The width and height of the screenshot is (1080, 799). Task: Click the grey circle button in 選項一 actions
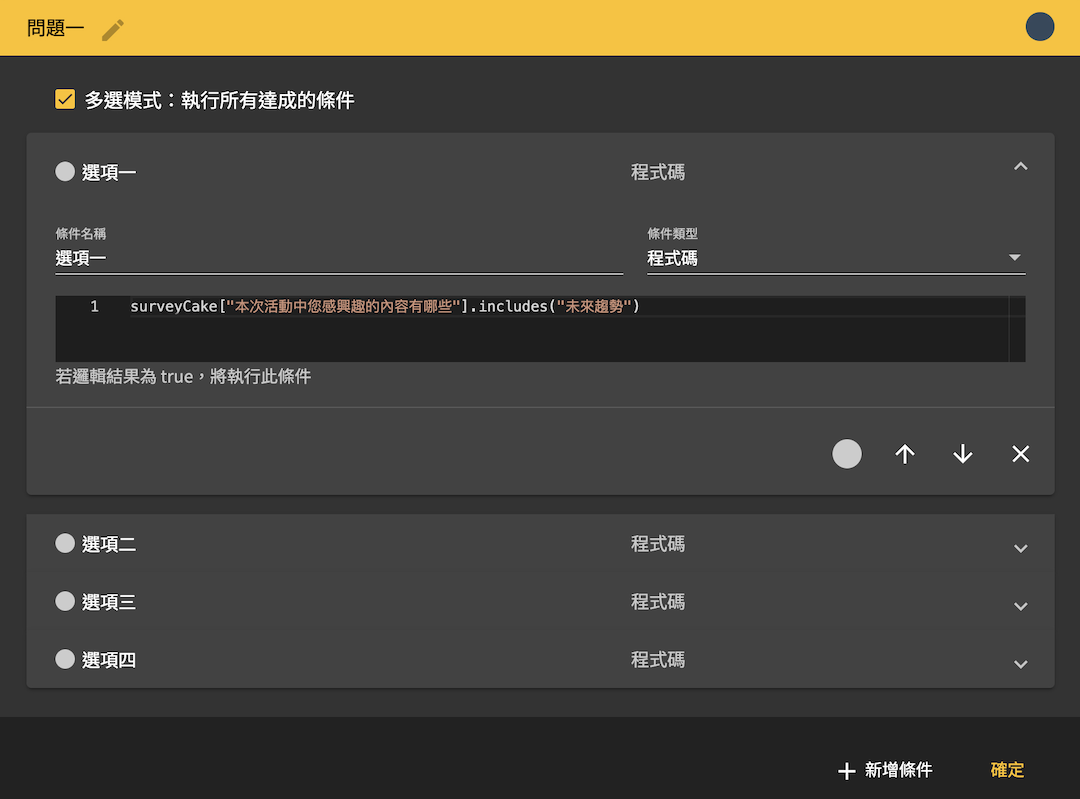pos(847,453)
